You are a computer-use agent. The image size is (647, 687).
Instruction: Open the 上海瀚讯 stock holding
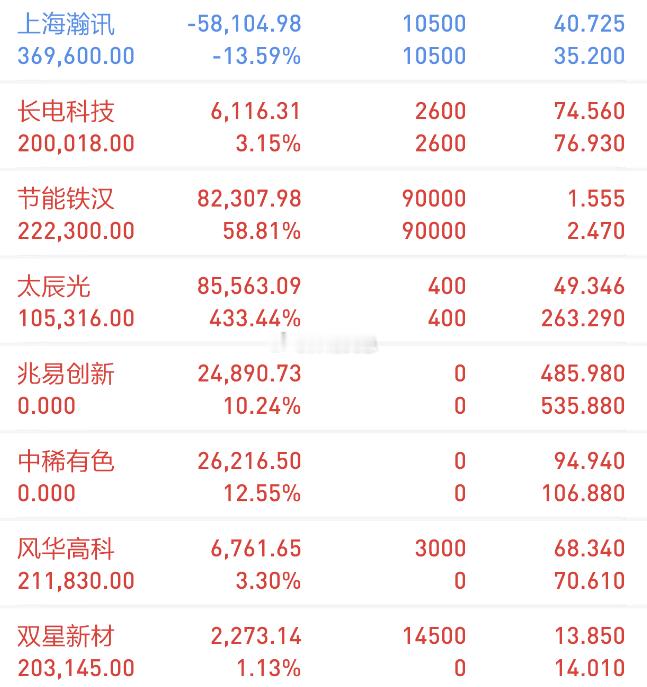[323, 40]
